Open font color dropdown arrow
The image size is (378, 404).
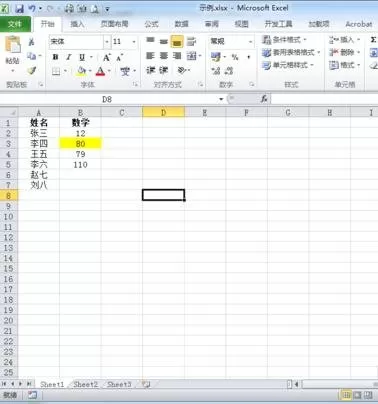pos(109,71)
